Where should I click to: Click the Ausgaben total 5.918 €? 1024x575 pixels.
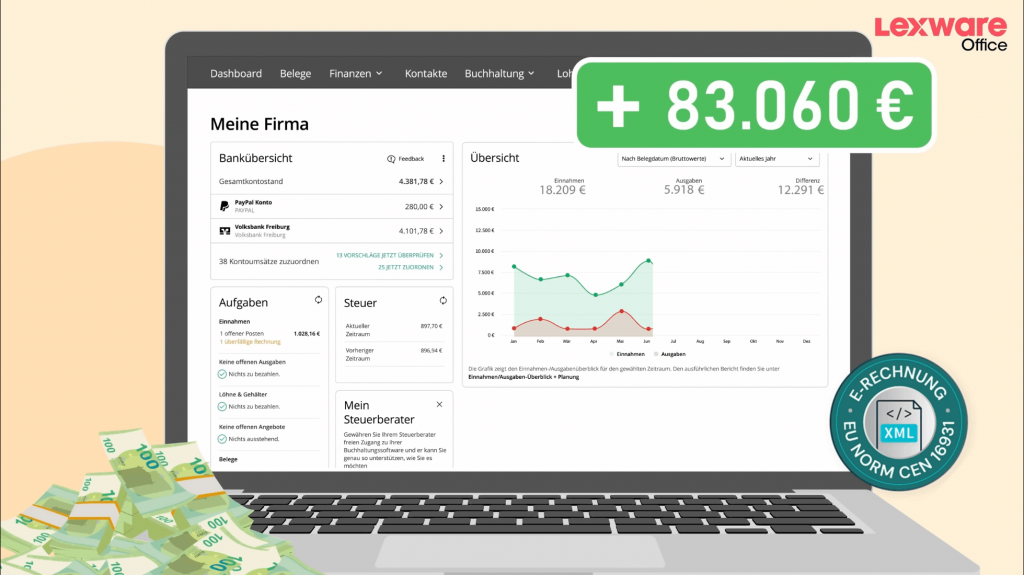pos(684,190)
